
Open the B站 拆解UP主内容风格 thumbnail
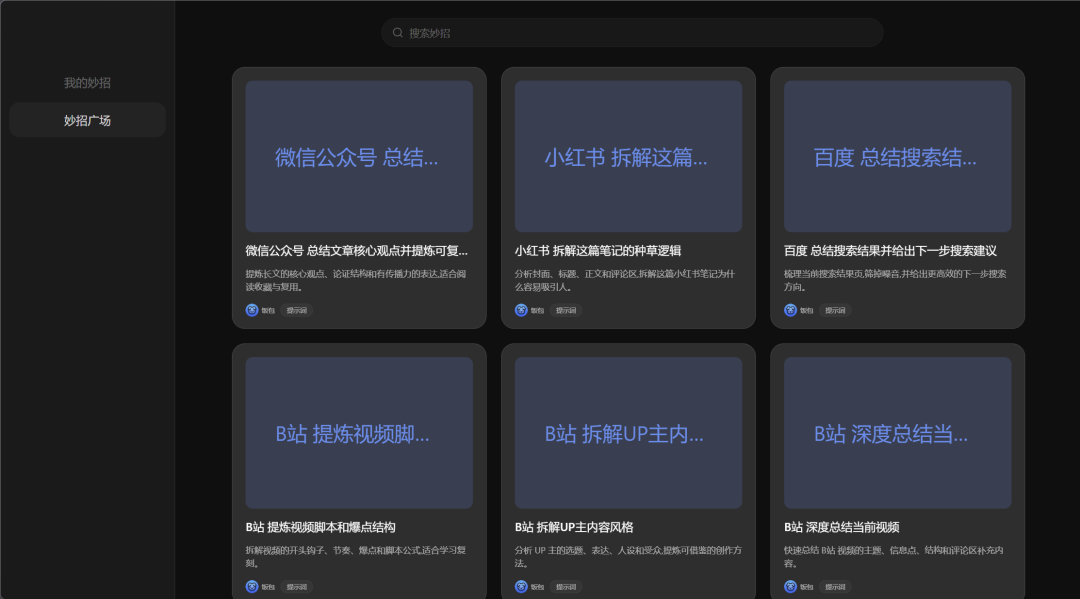pyautogui.click(x=628, y=432)
